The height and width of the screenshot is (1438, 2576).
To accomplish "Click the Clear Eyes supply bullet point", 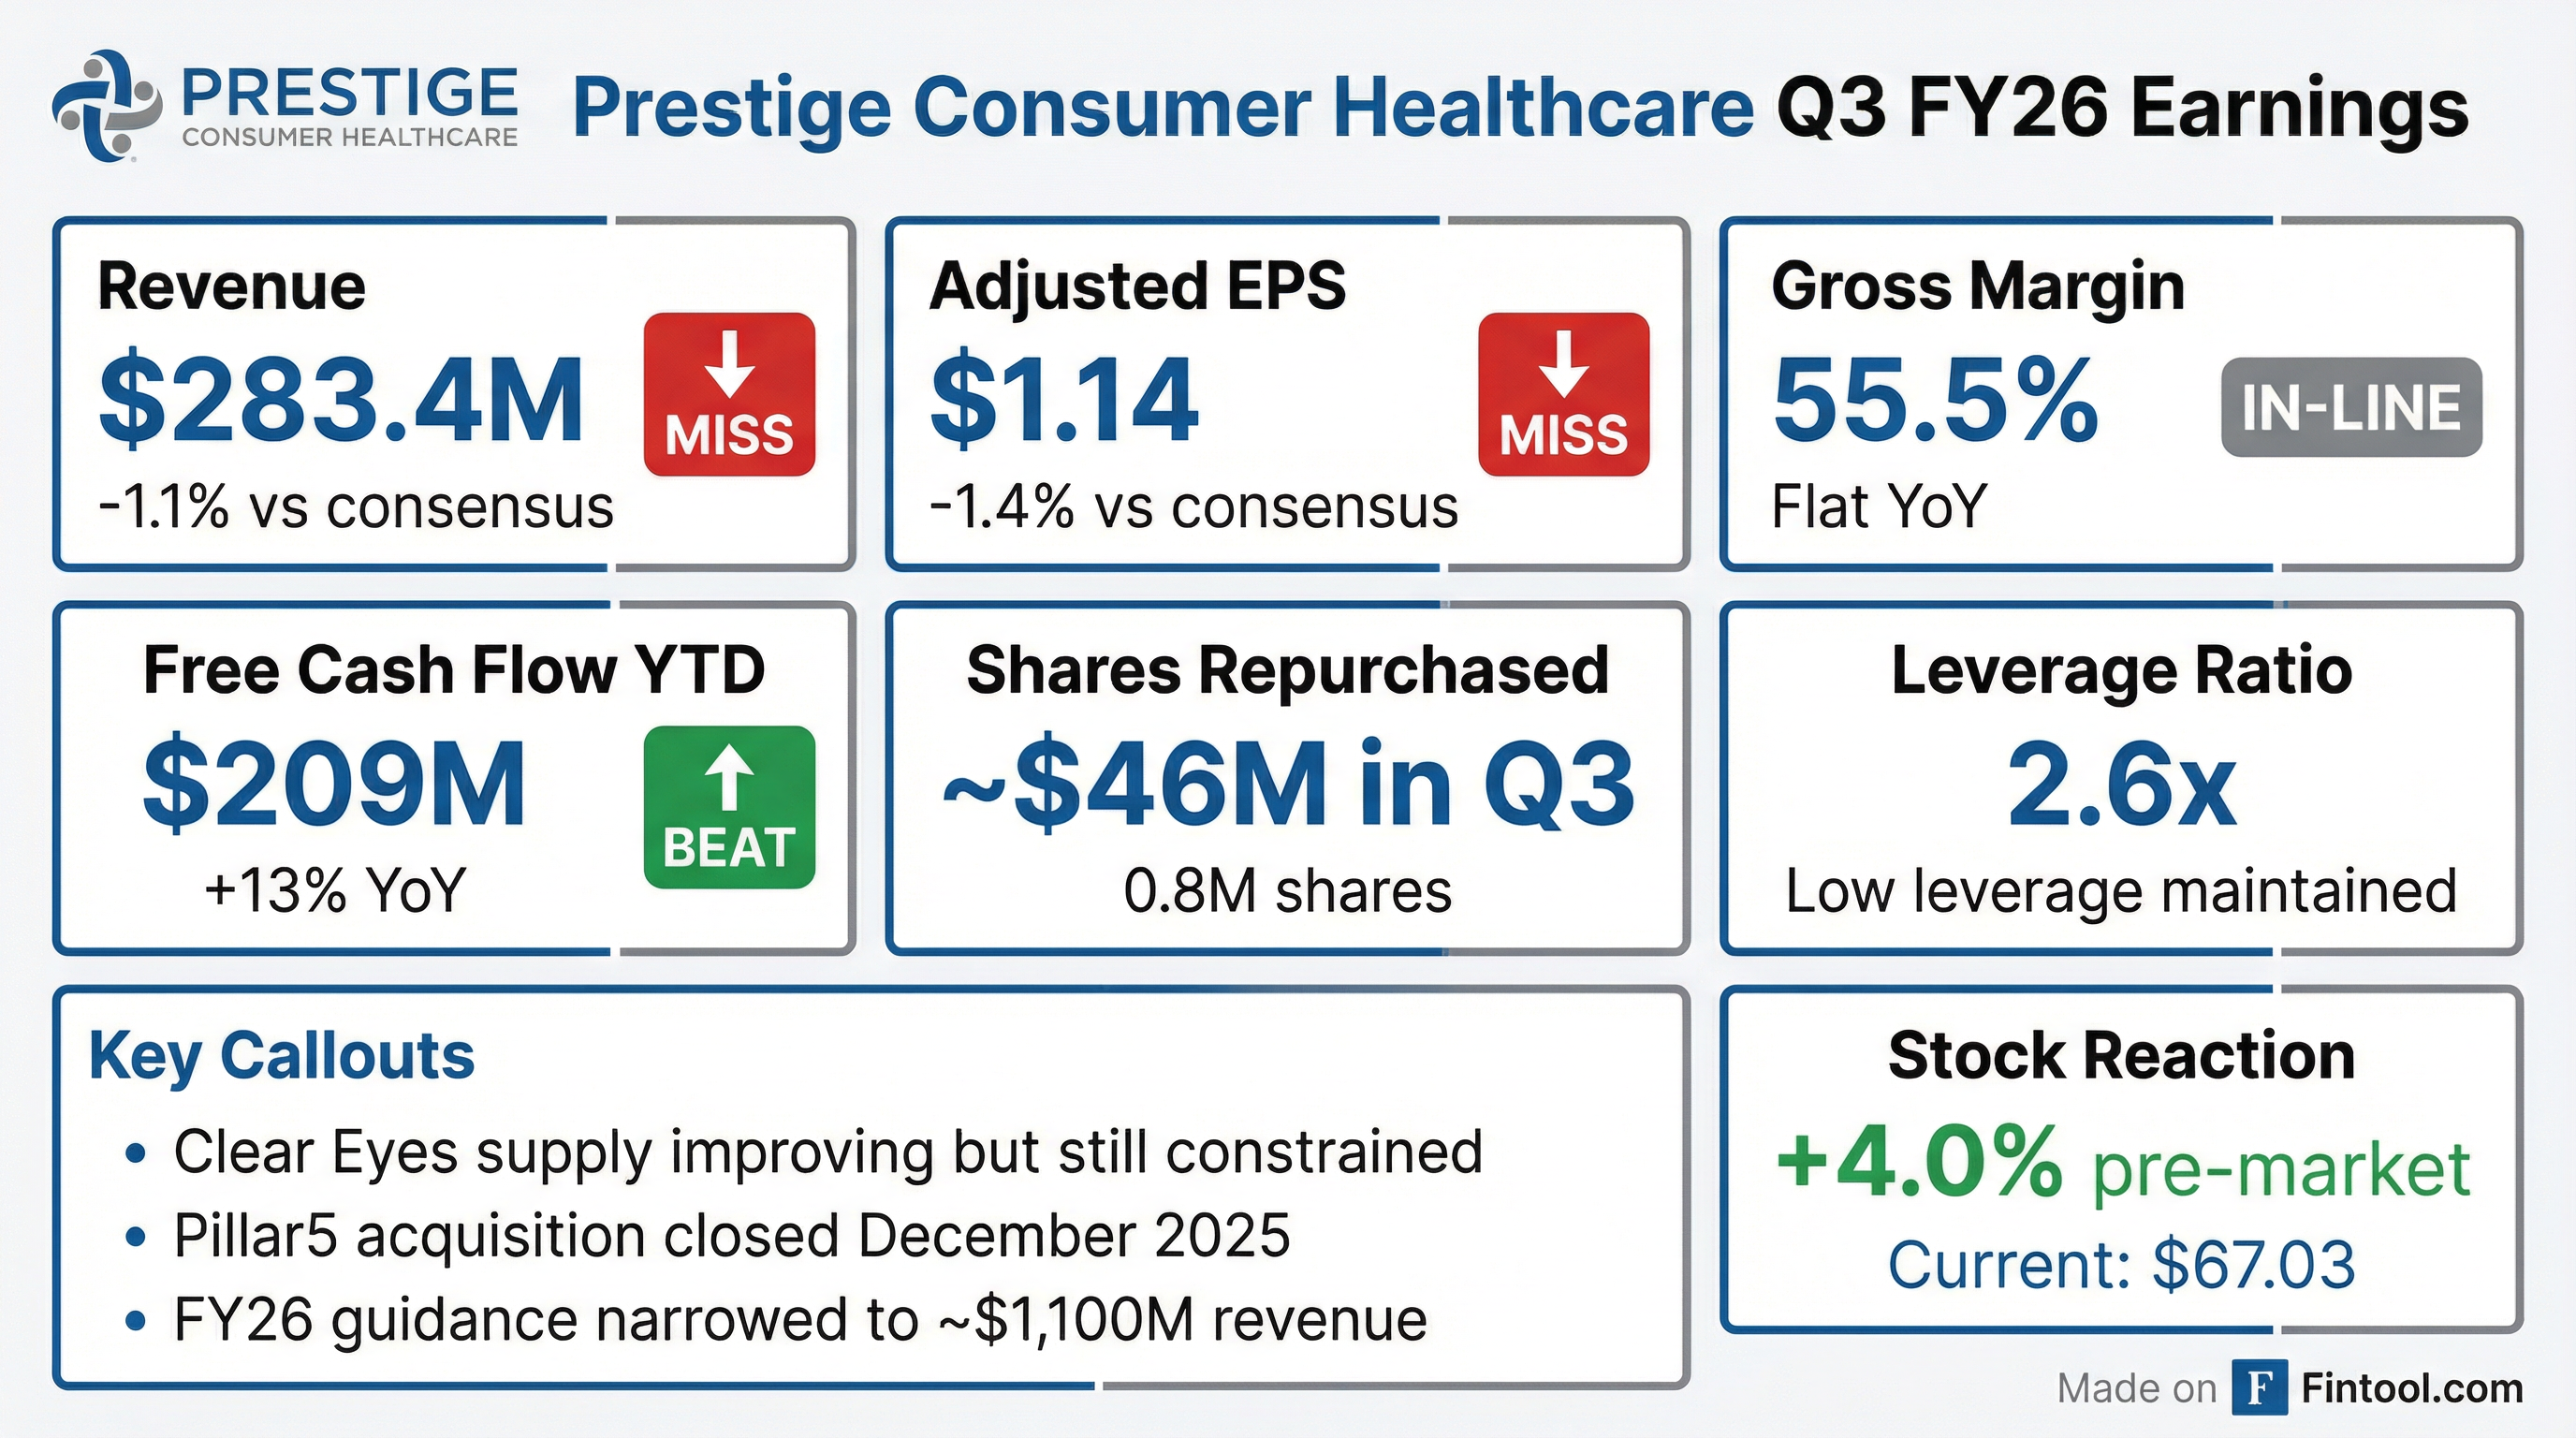I will tap(827, 1152).
